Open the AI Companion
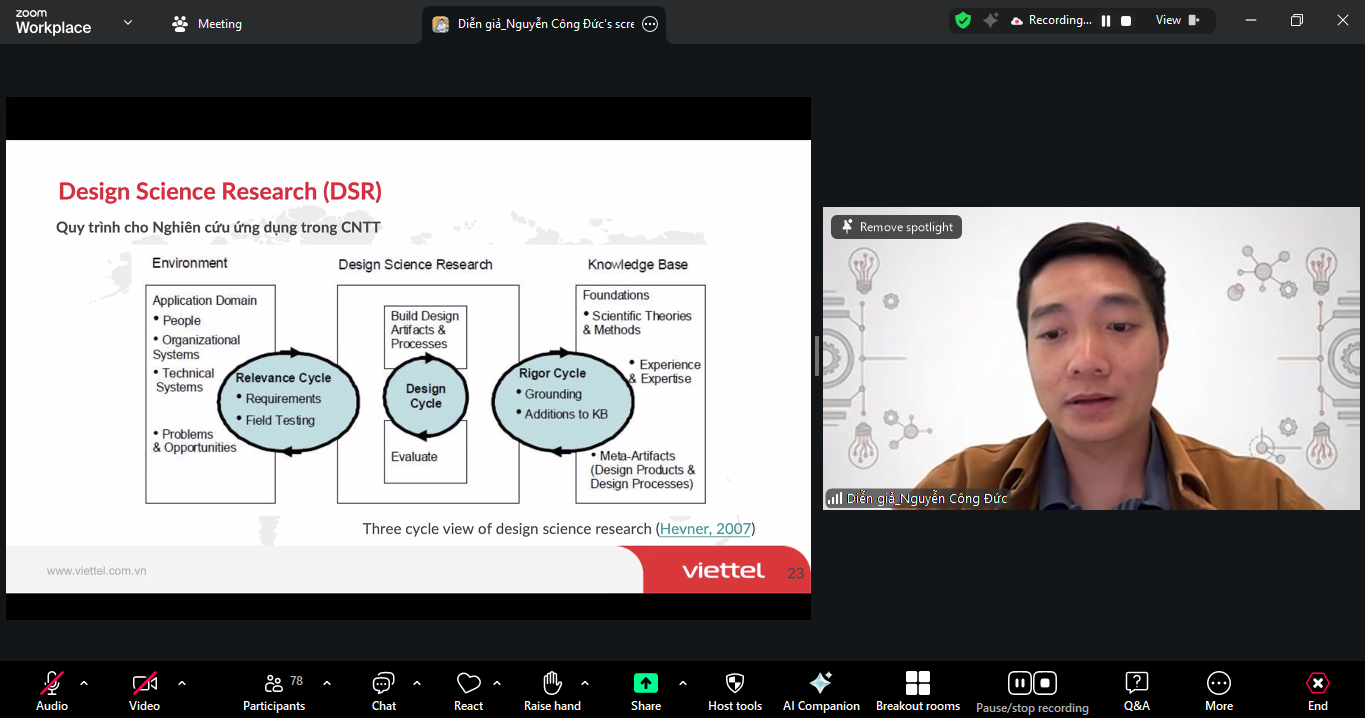Screen dimensions: 1365x718 click(821, 691)
